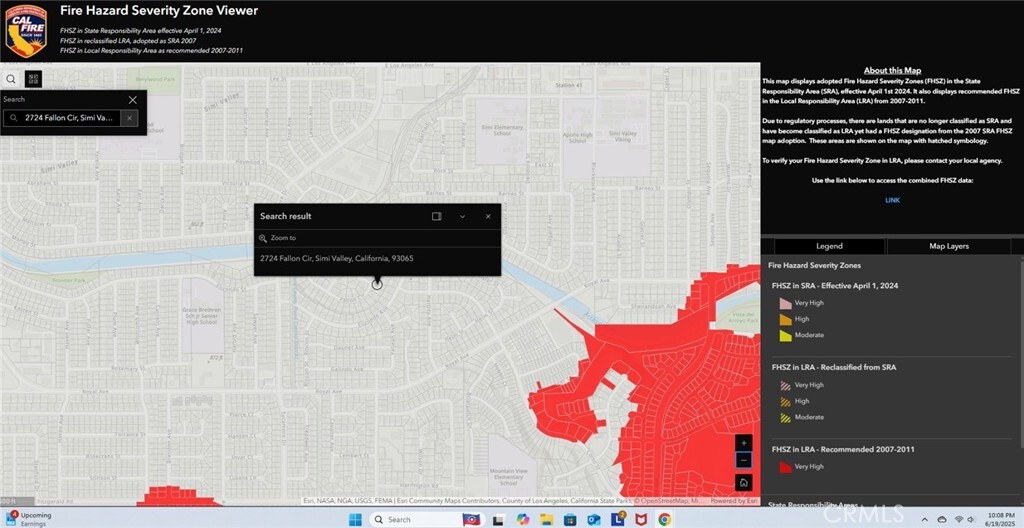Zoom out the map with minus button
Image resolution: width=1024 pixels, height=528 pixels.
pyautogui.click(x=744, y=460)
